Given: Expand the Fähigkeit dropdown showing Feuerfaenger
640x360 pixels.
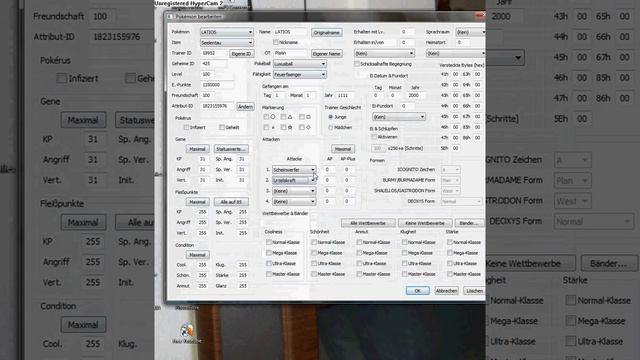Looking at the screenshot, I should (x=299, y=75).
